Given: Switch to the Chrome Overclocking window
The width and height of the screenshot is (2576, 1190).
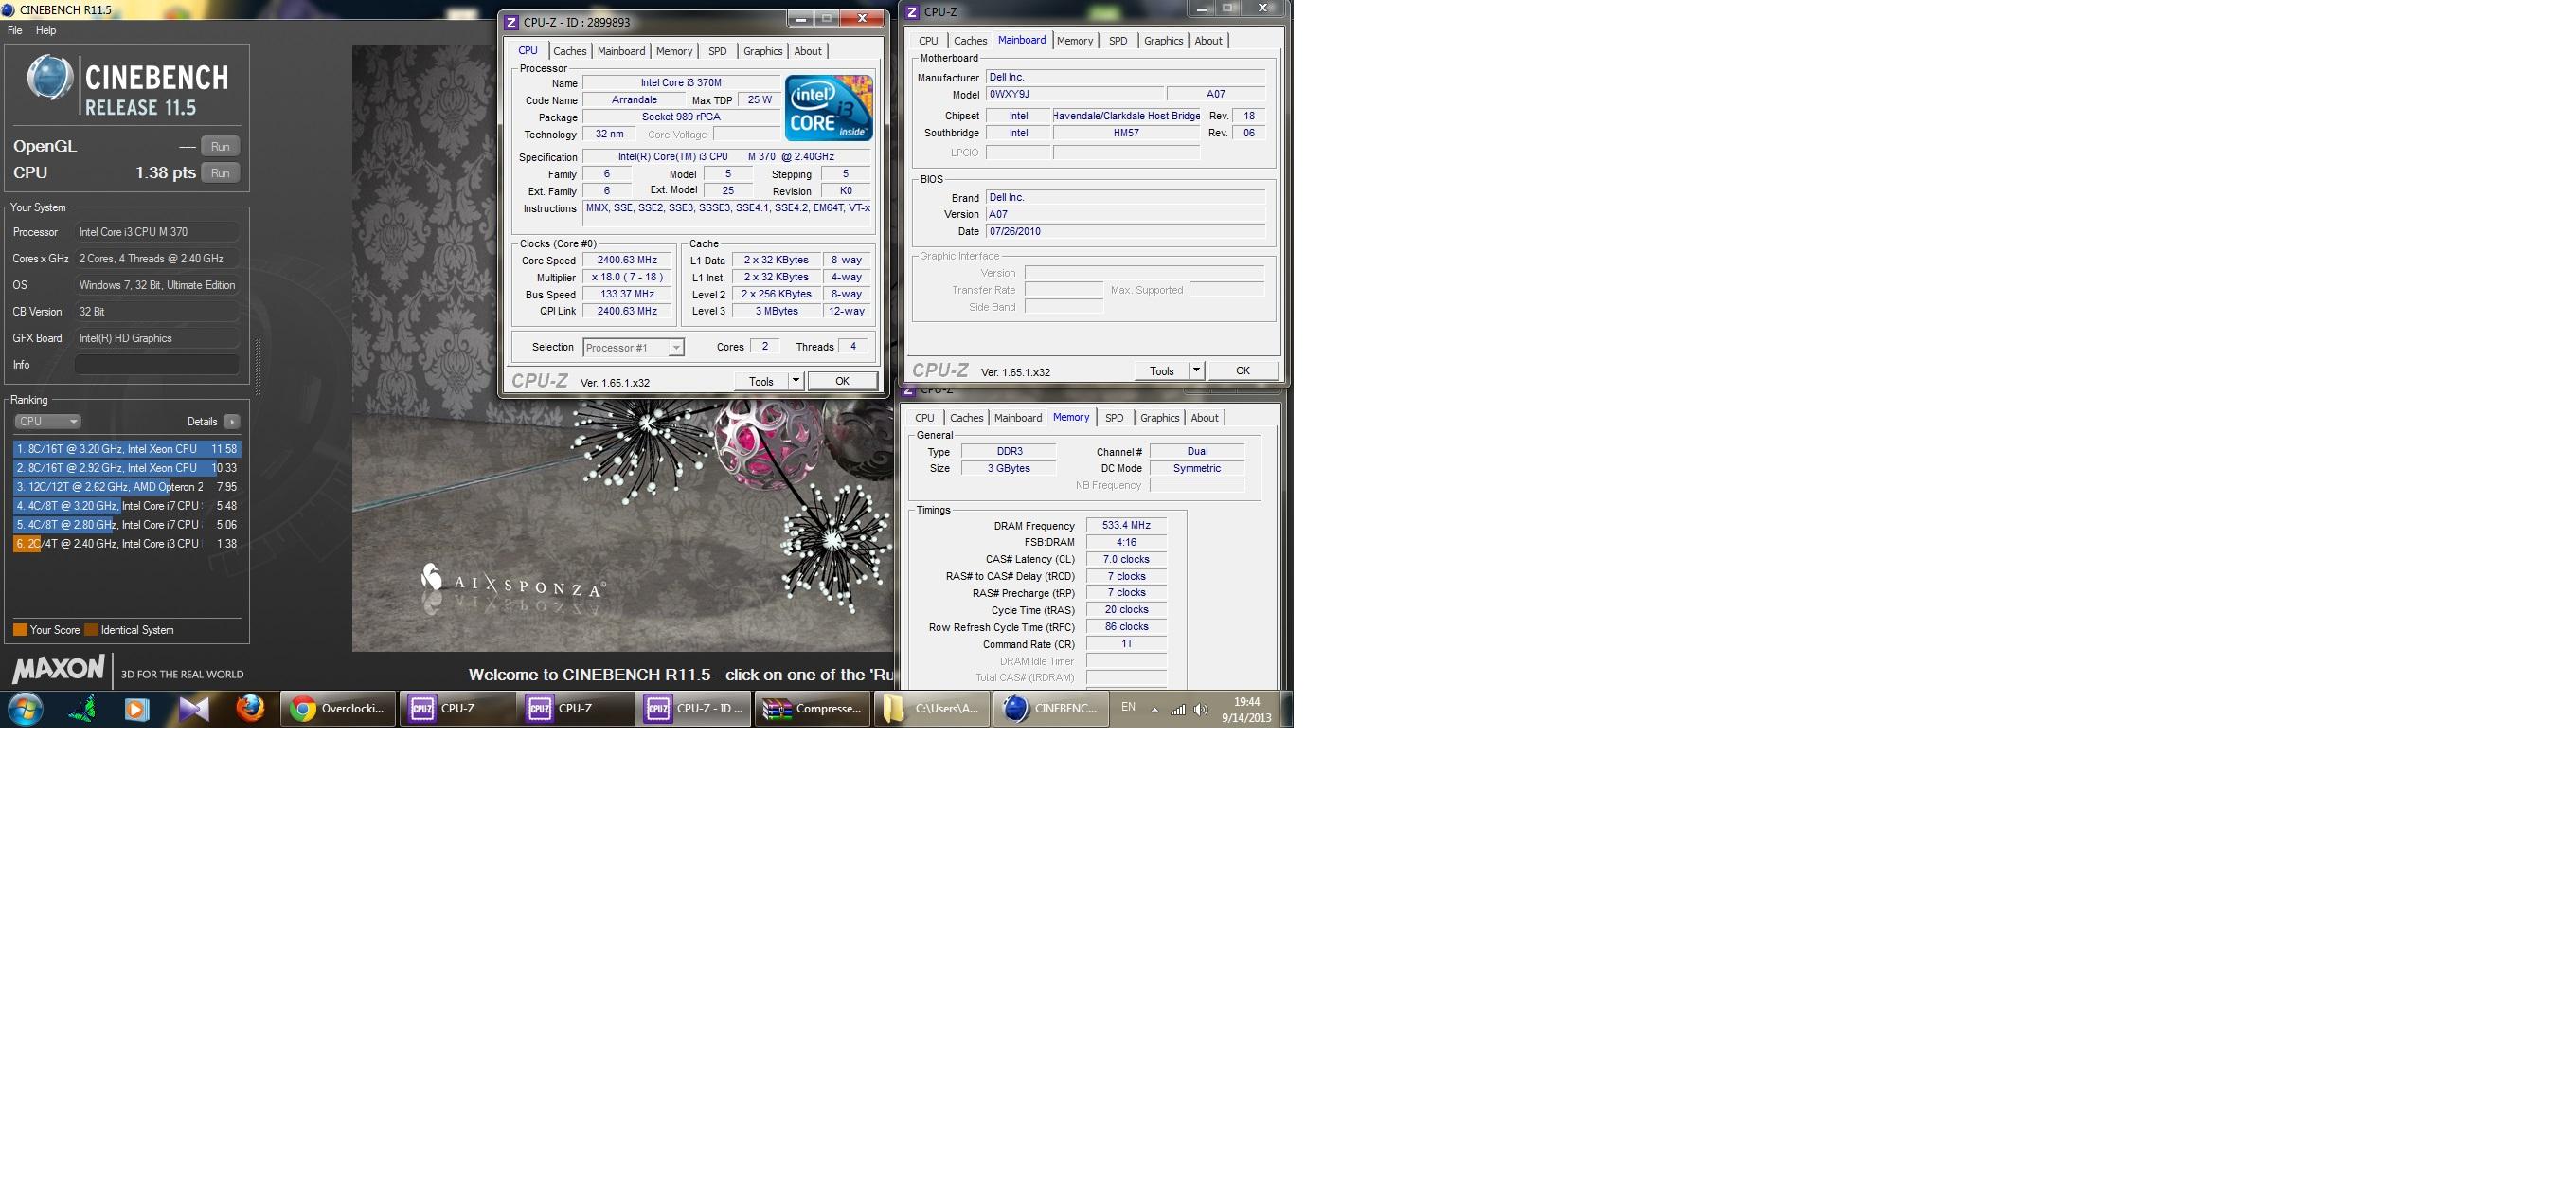Looking at the screenshot, I should click(338, 709).
